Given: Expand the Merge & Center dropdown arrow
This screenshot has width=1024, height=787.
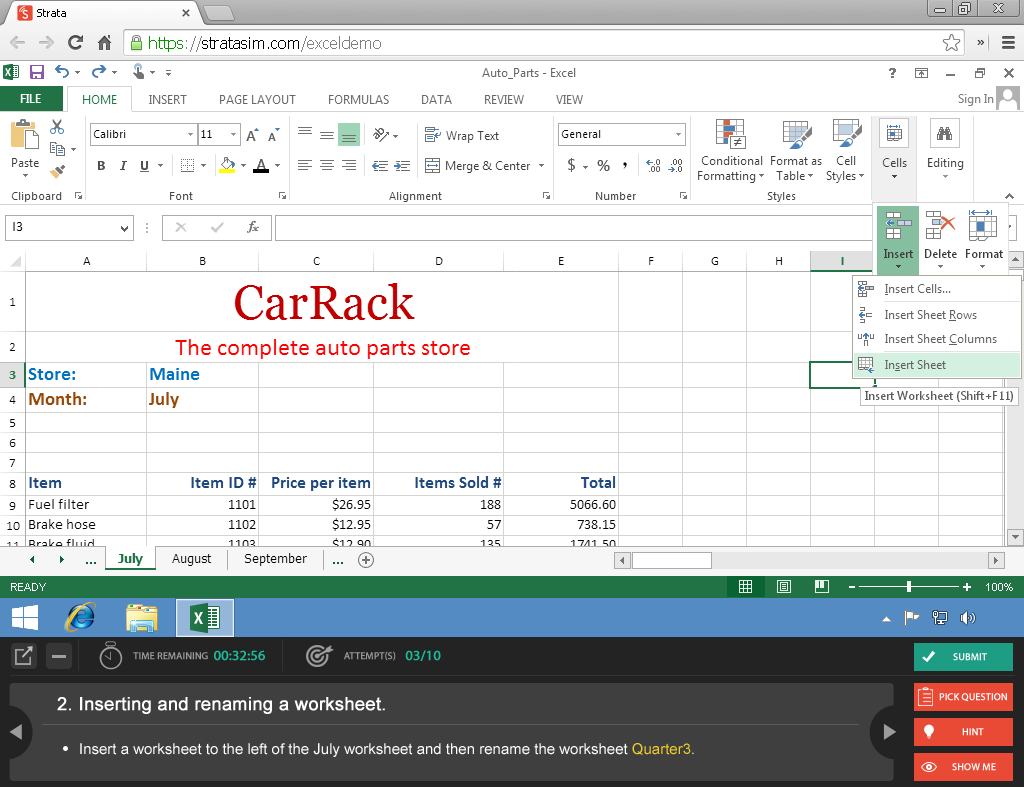Looking at the screenshot, I should (541, 166).
